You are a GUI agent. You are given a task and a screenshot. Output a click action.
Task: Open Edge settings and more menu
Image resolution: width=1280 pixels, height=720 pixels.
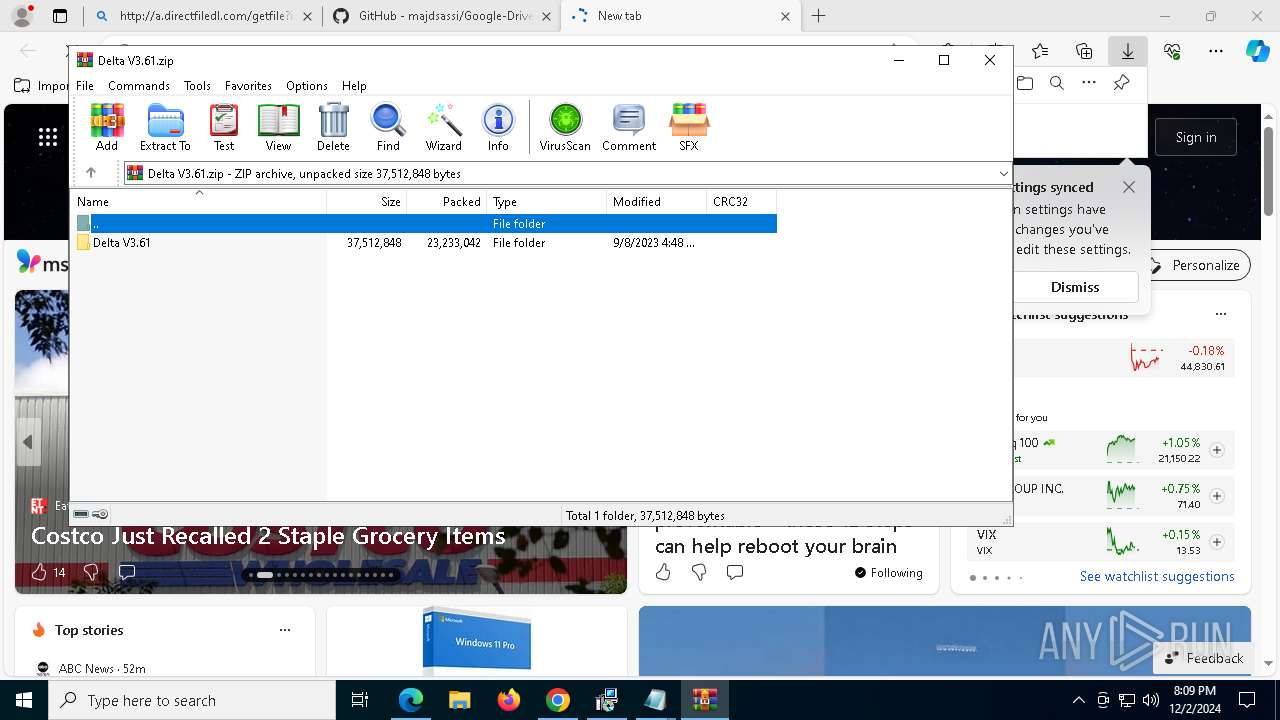(1216, 51)
